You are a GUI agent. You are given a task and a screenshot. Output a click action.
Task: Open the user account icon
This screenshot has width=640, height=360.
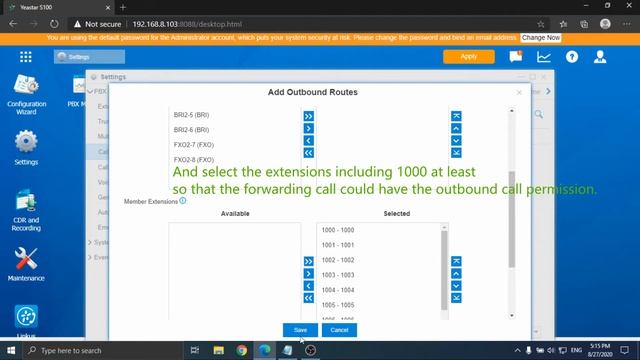pyautogui.click(x=600, y=57)
